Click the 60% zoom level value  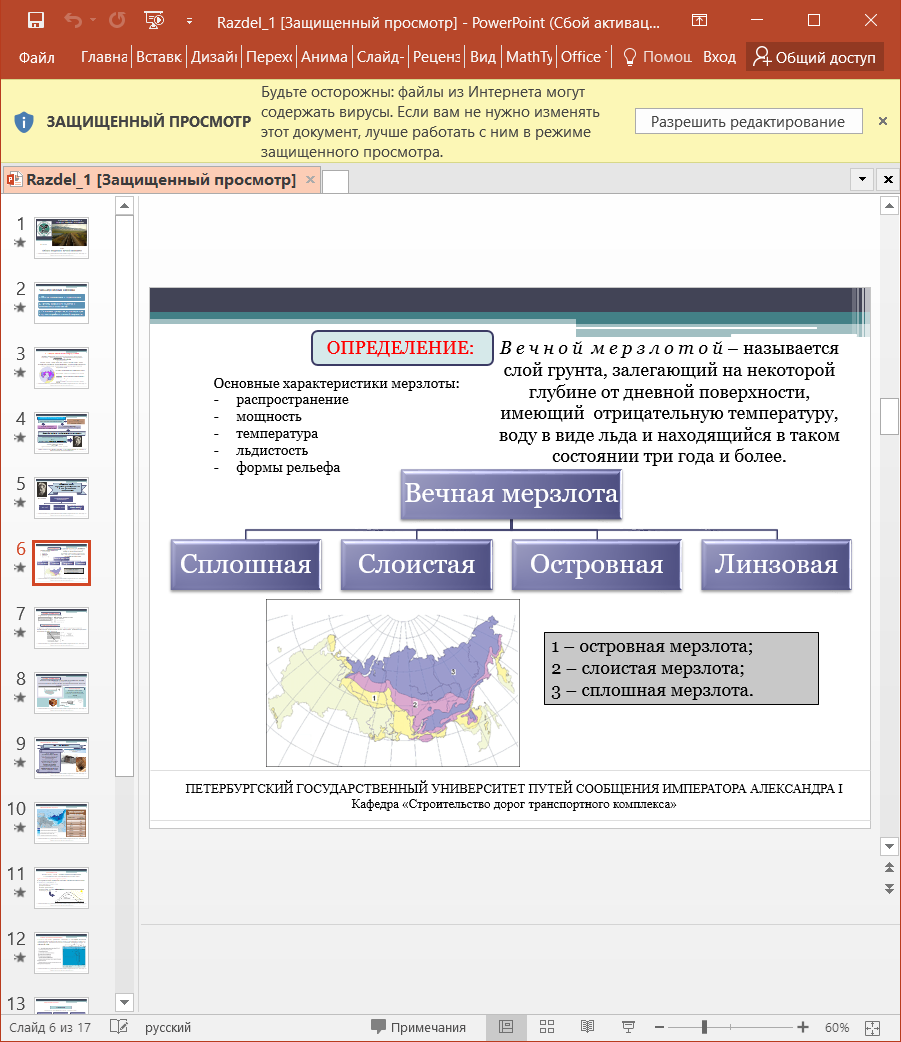(x=837, y=1027)
